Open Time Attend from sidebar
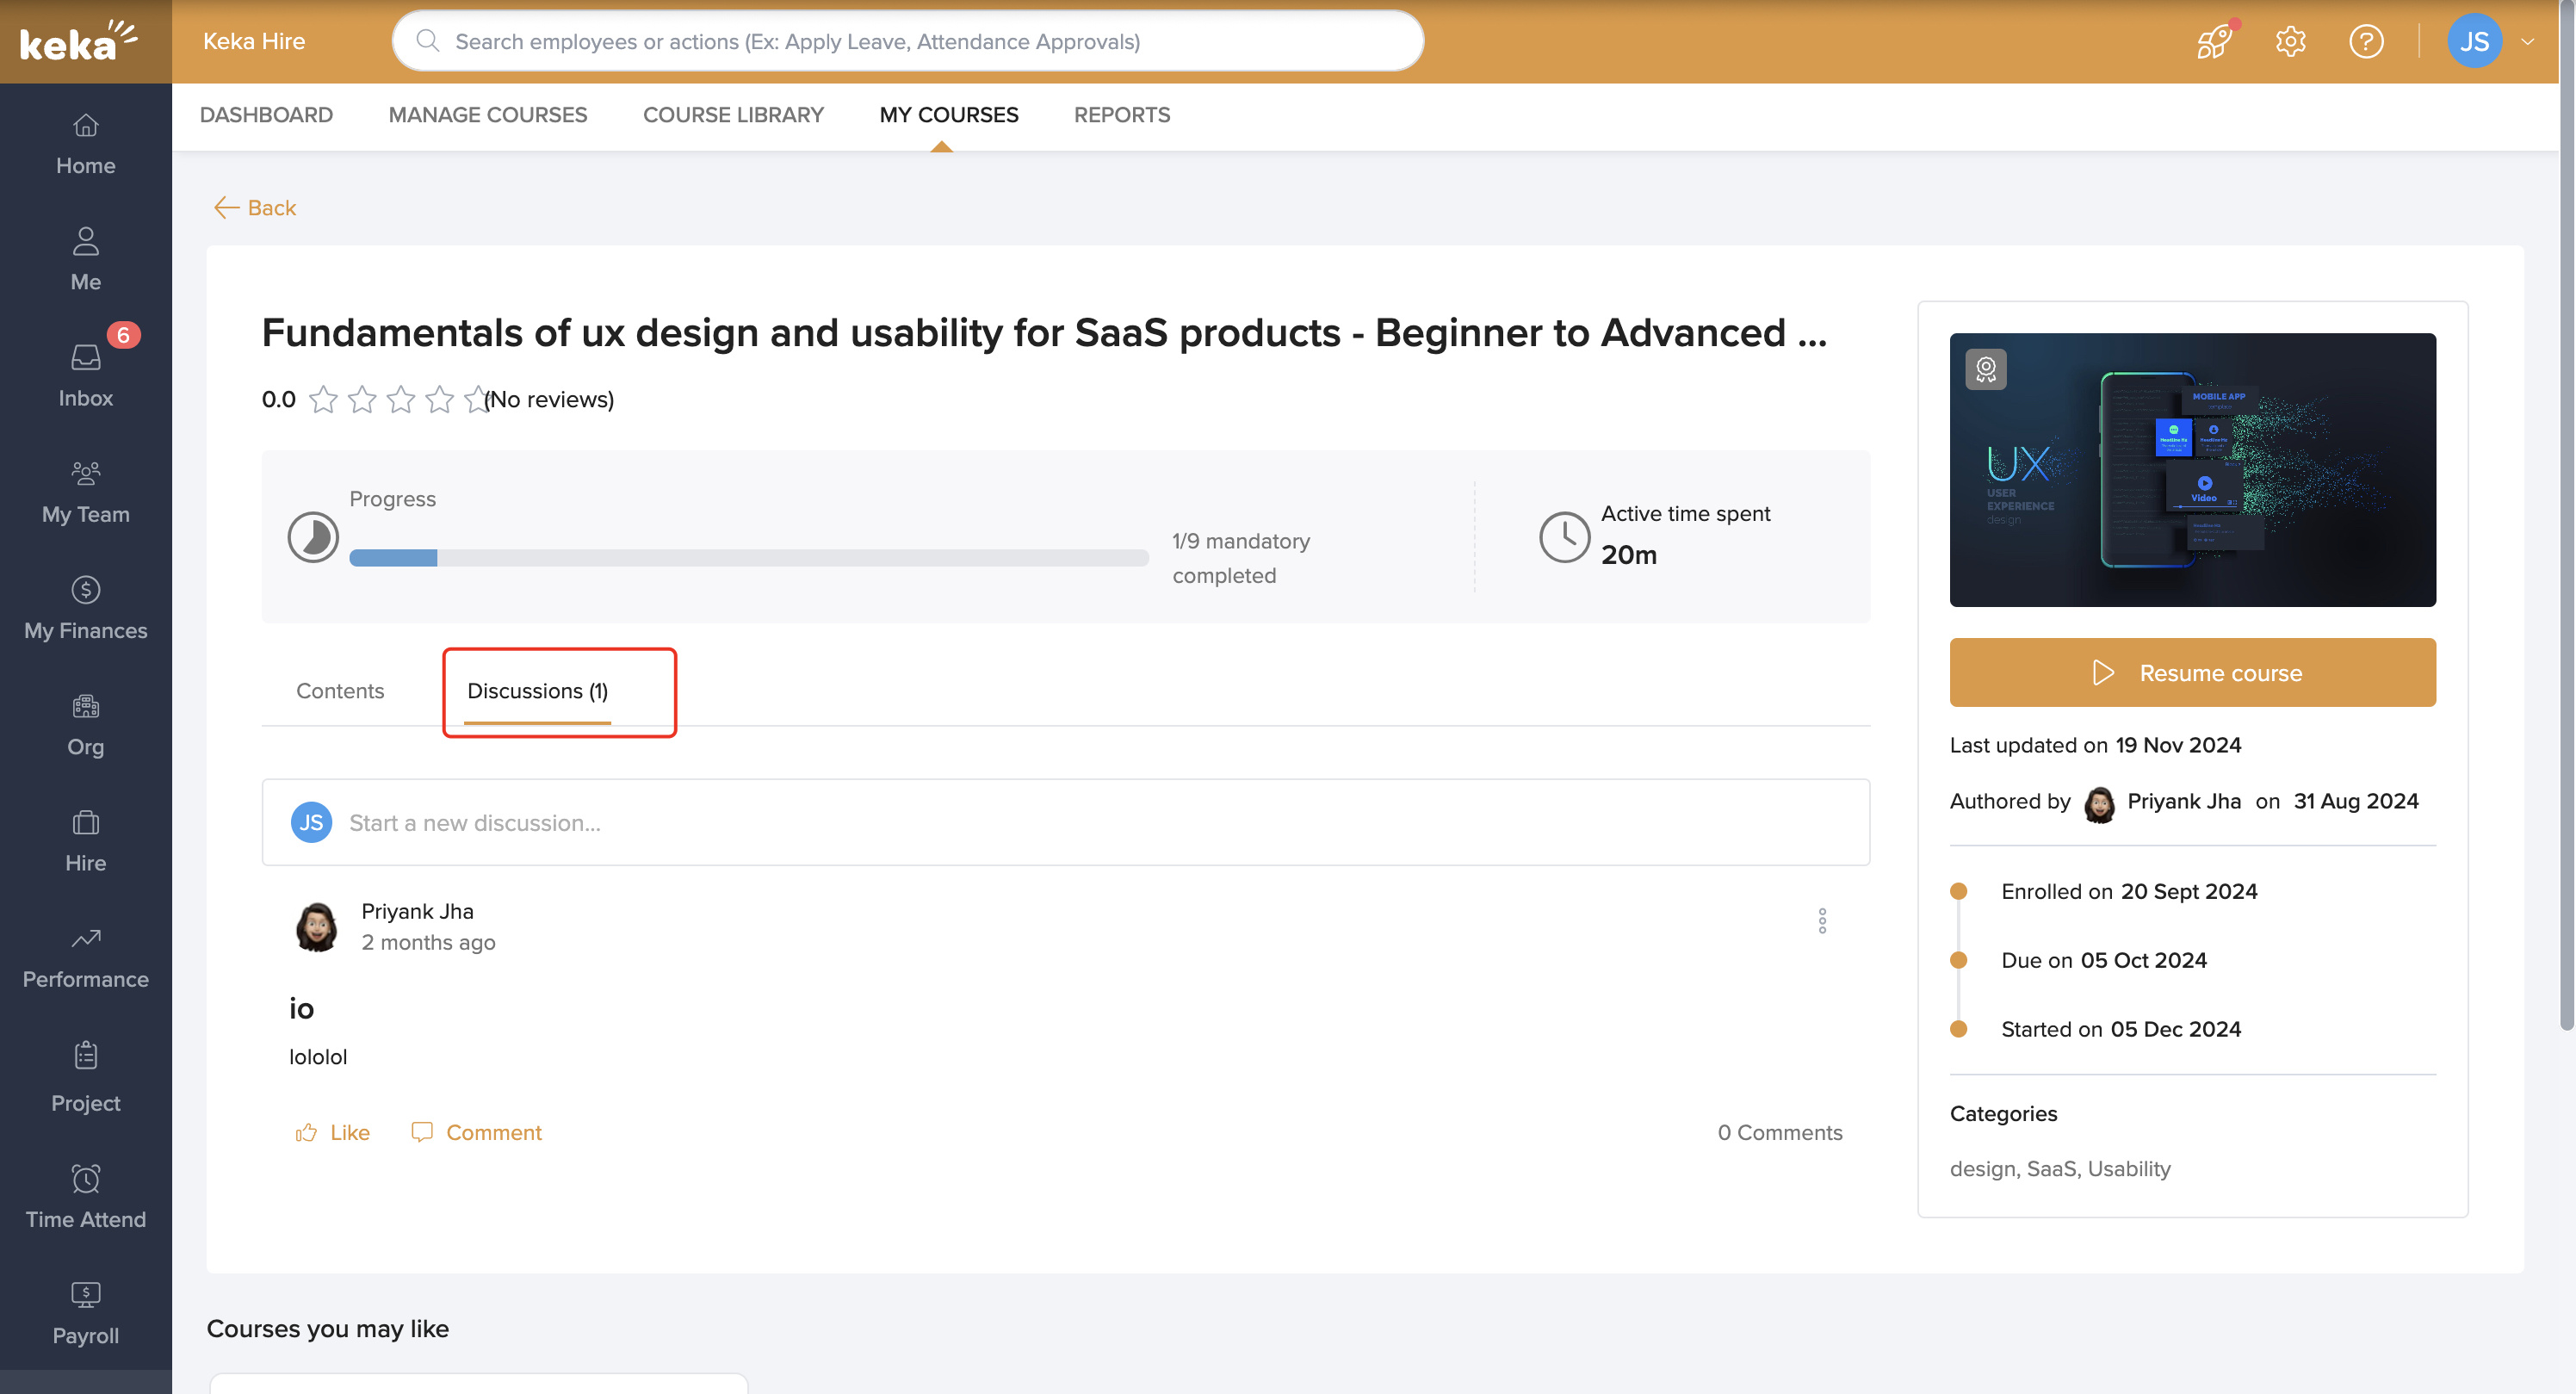 85,1196
